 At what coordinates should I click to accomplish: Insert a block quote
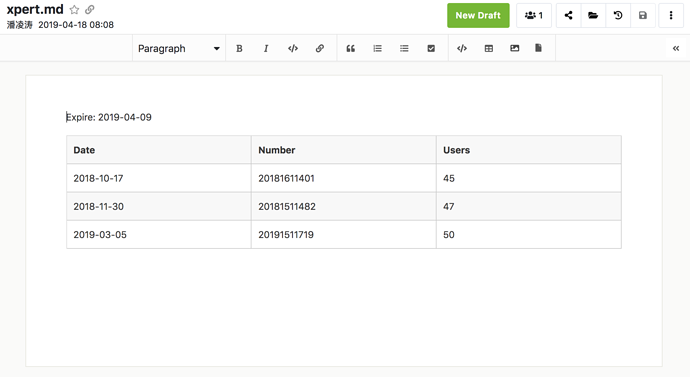tap(351, 48)
